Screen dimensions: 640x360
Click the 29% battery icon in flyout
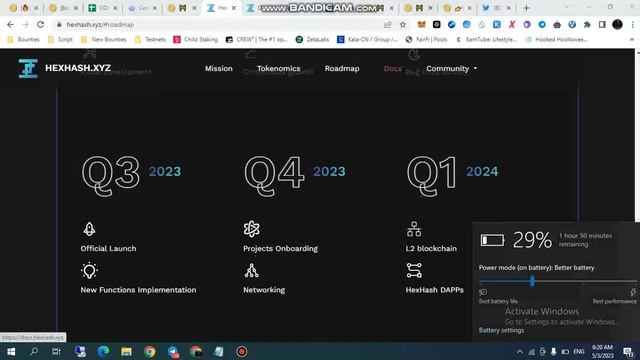click(x=492, y=240)
